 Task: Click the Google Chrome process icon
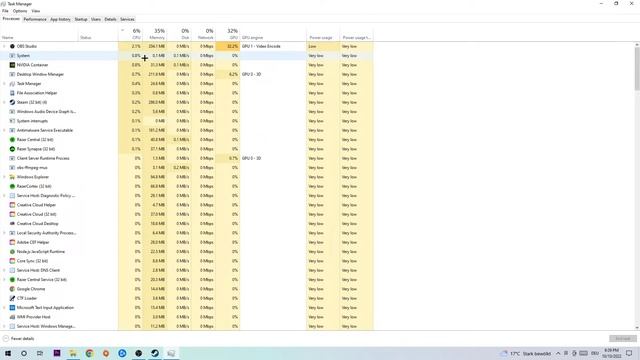(12, 289)
